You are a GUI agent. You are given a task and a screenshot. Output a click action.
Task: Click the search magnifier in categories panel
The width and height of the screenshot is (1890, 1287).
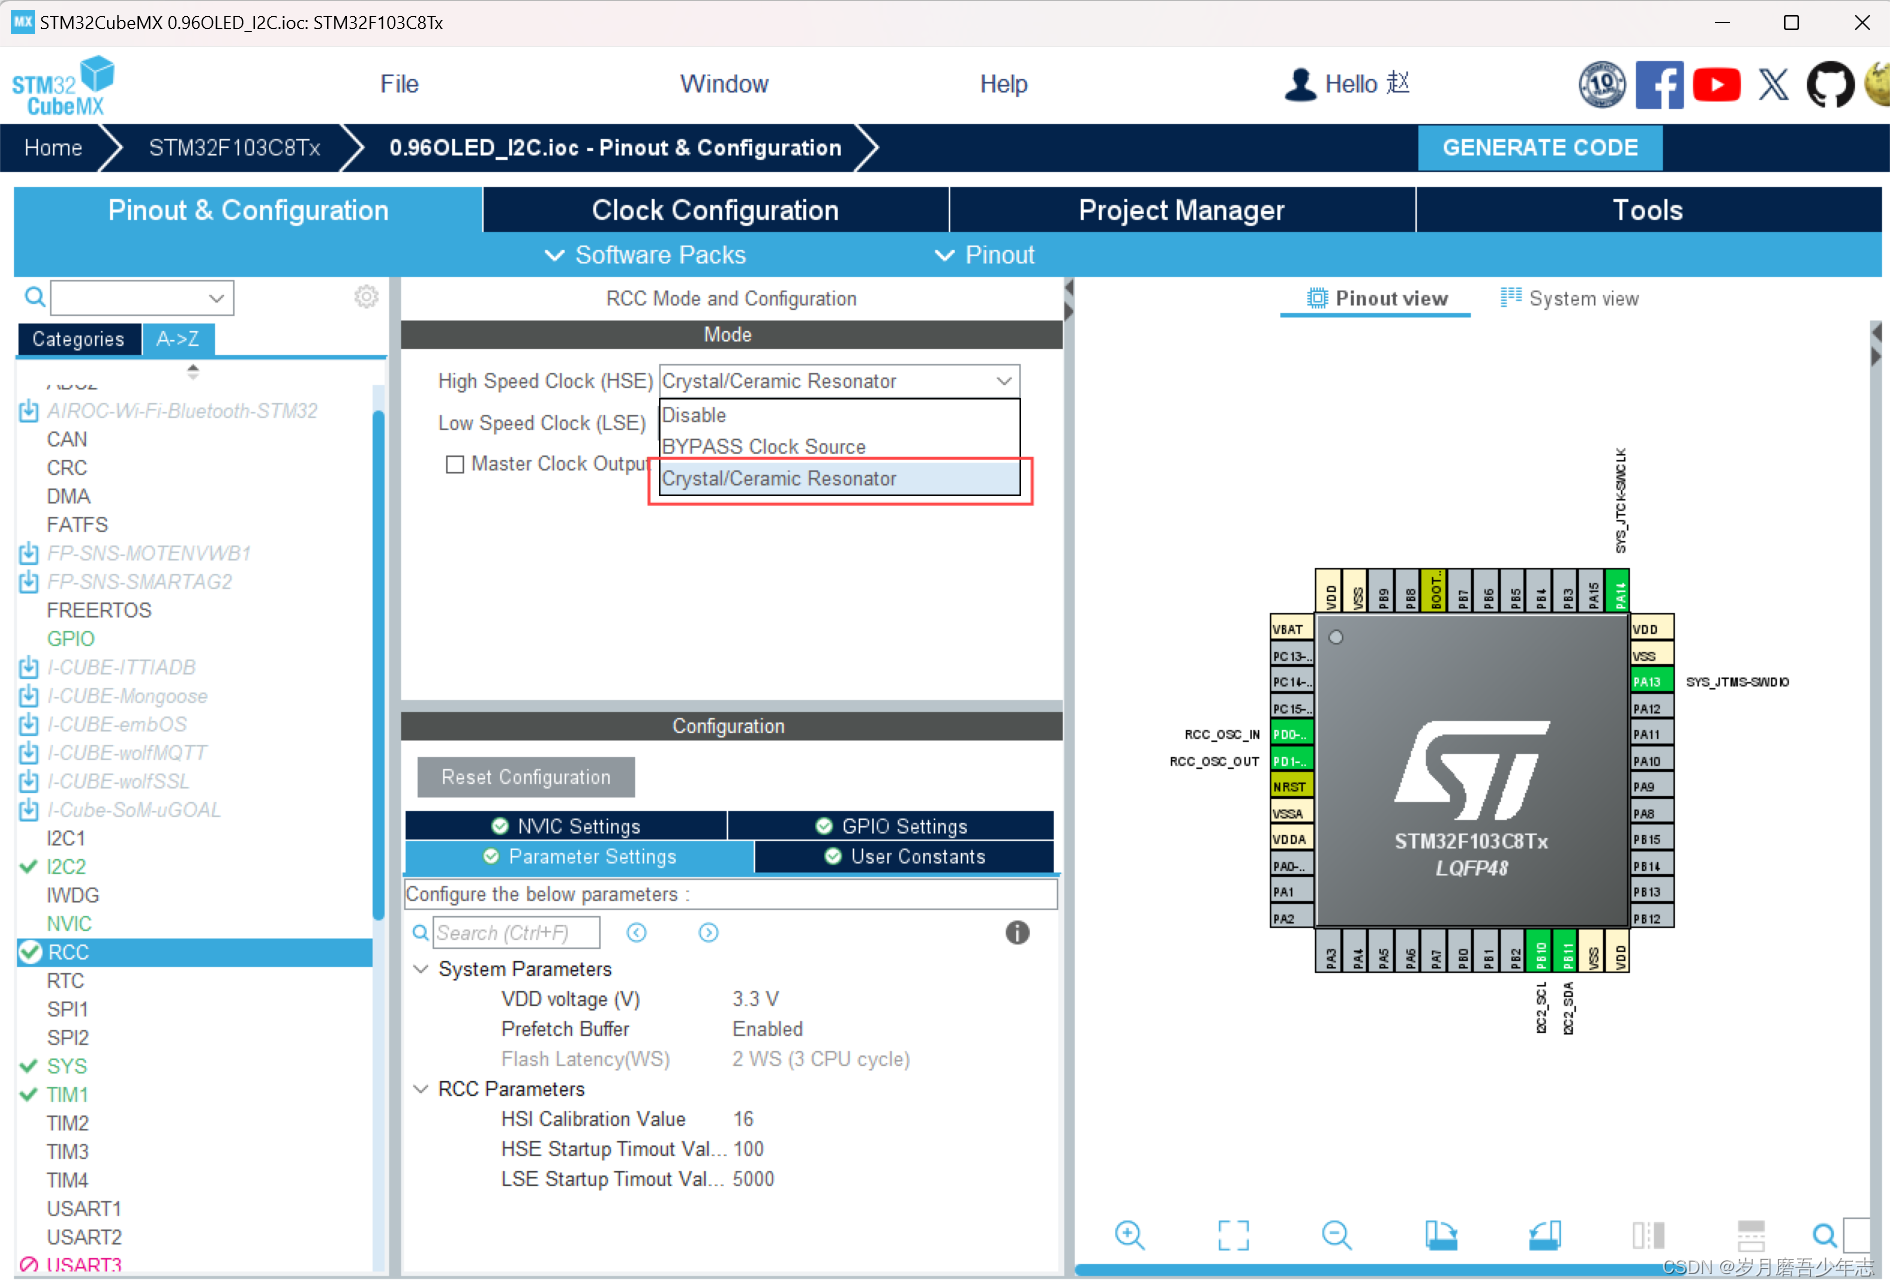click(34, 297)
